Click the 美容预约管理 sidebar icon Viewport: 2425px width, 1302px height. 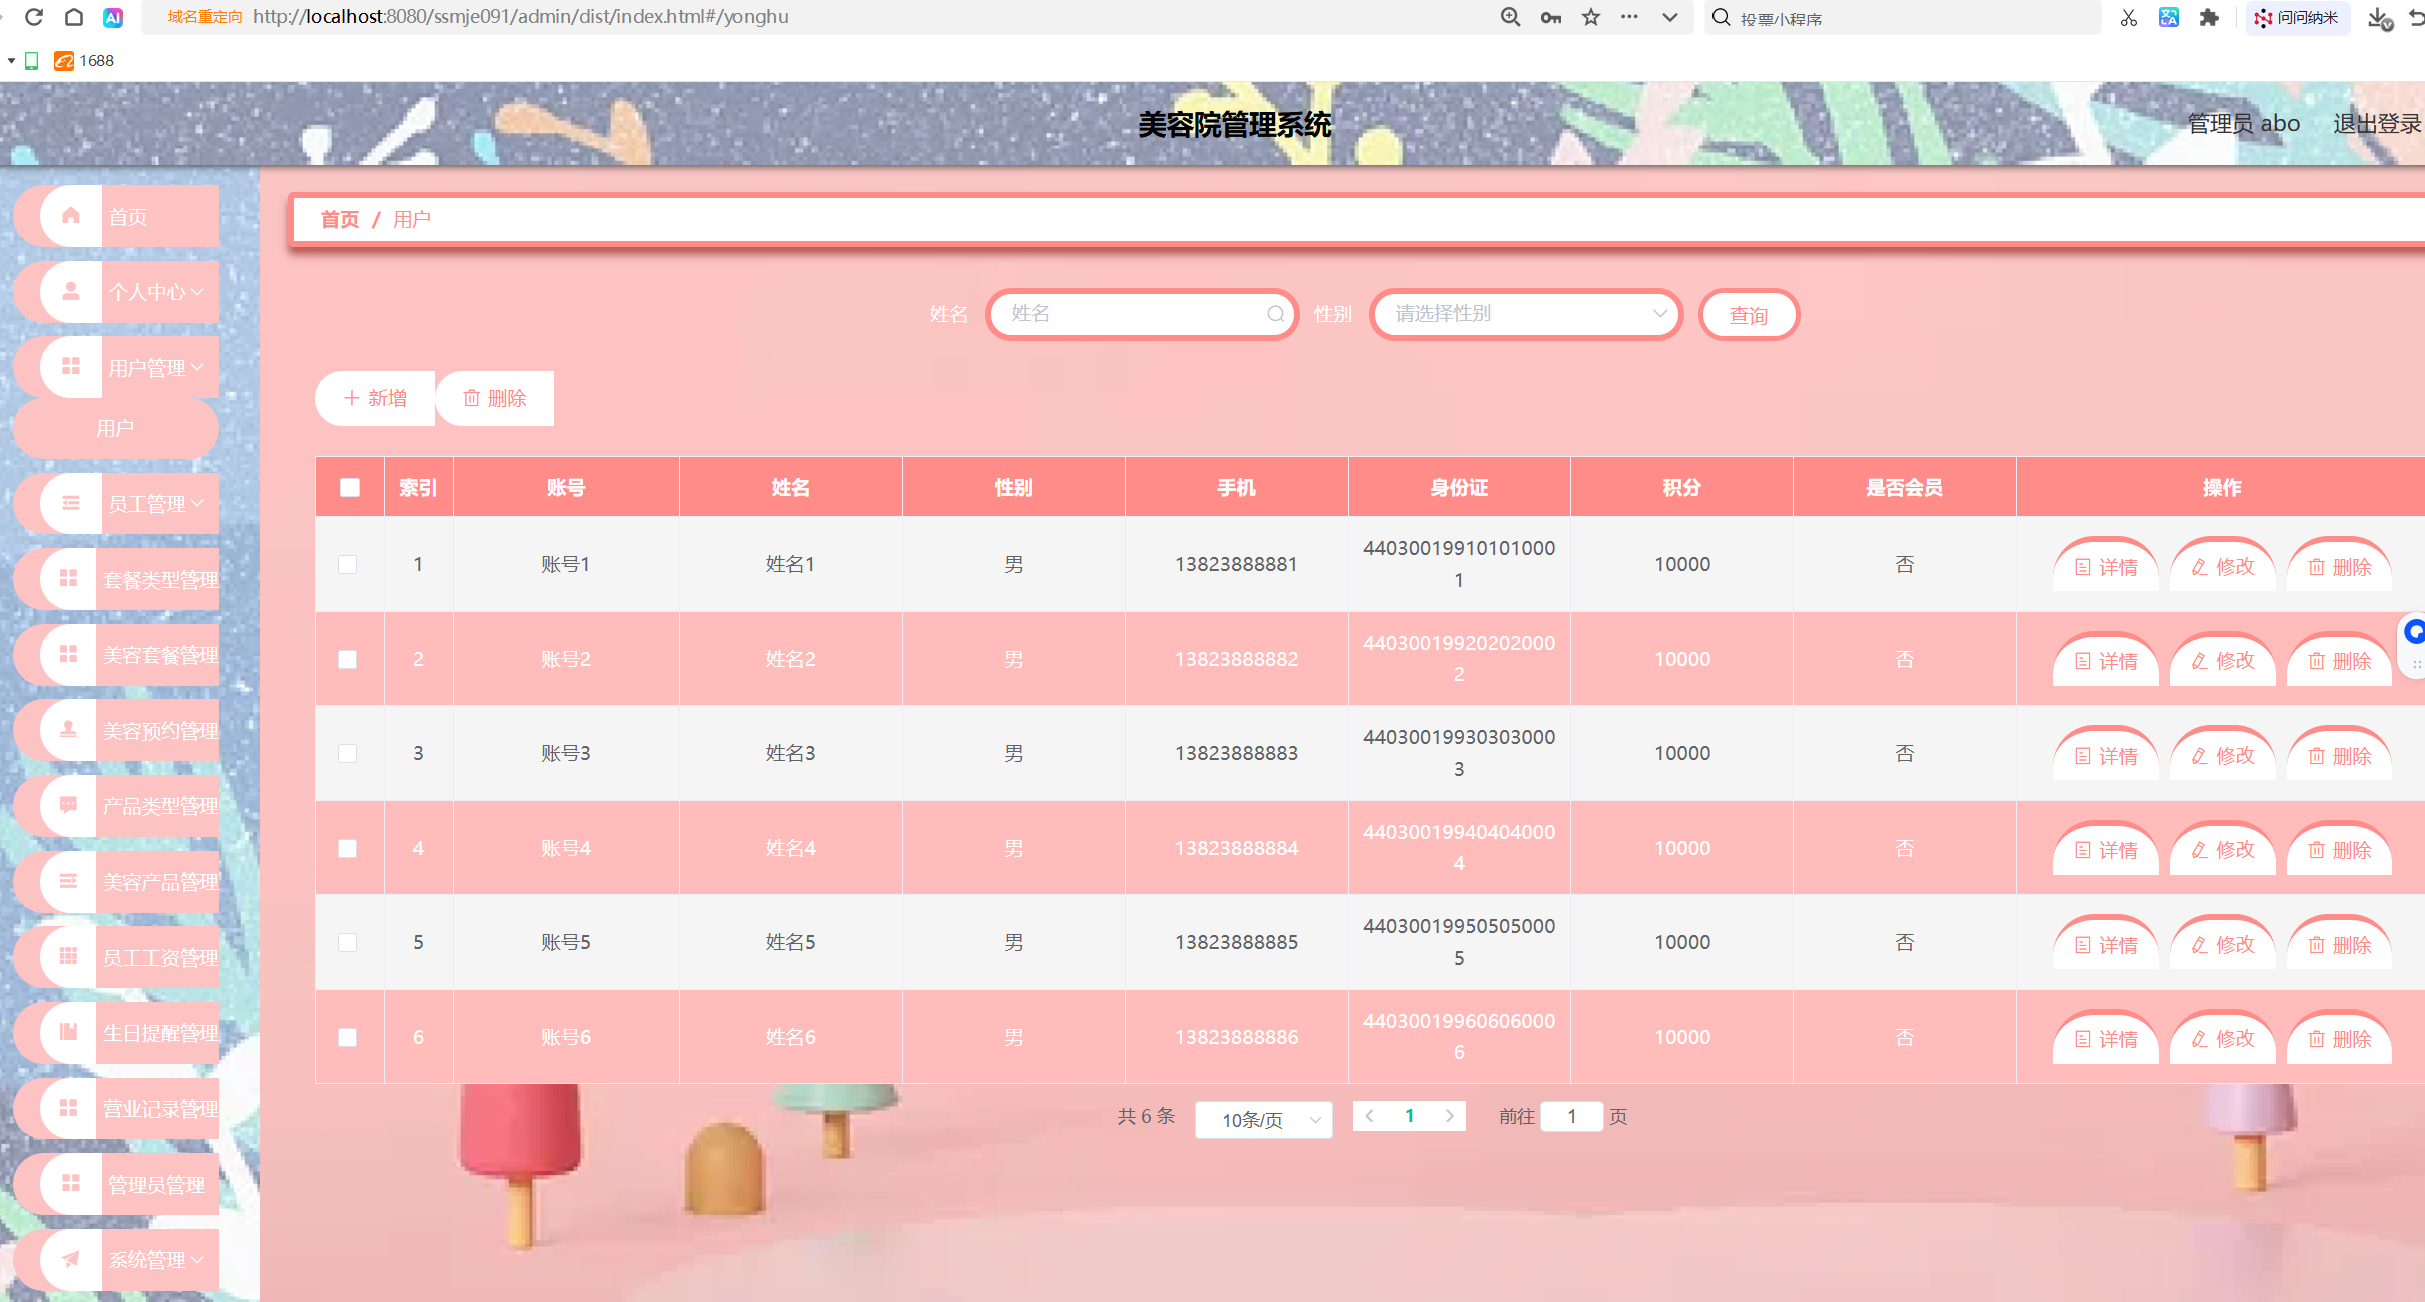69,730
